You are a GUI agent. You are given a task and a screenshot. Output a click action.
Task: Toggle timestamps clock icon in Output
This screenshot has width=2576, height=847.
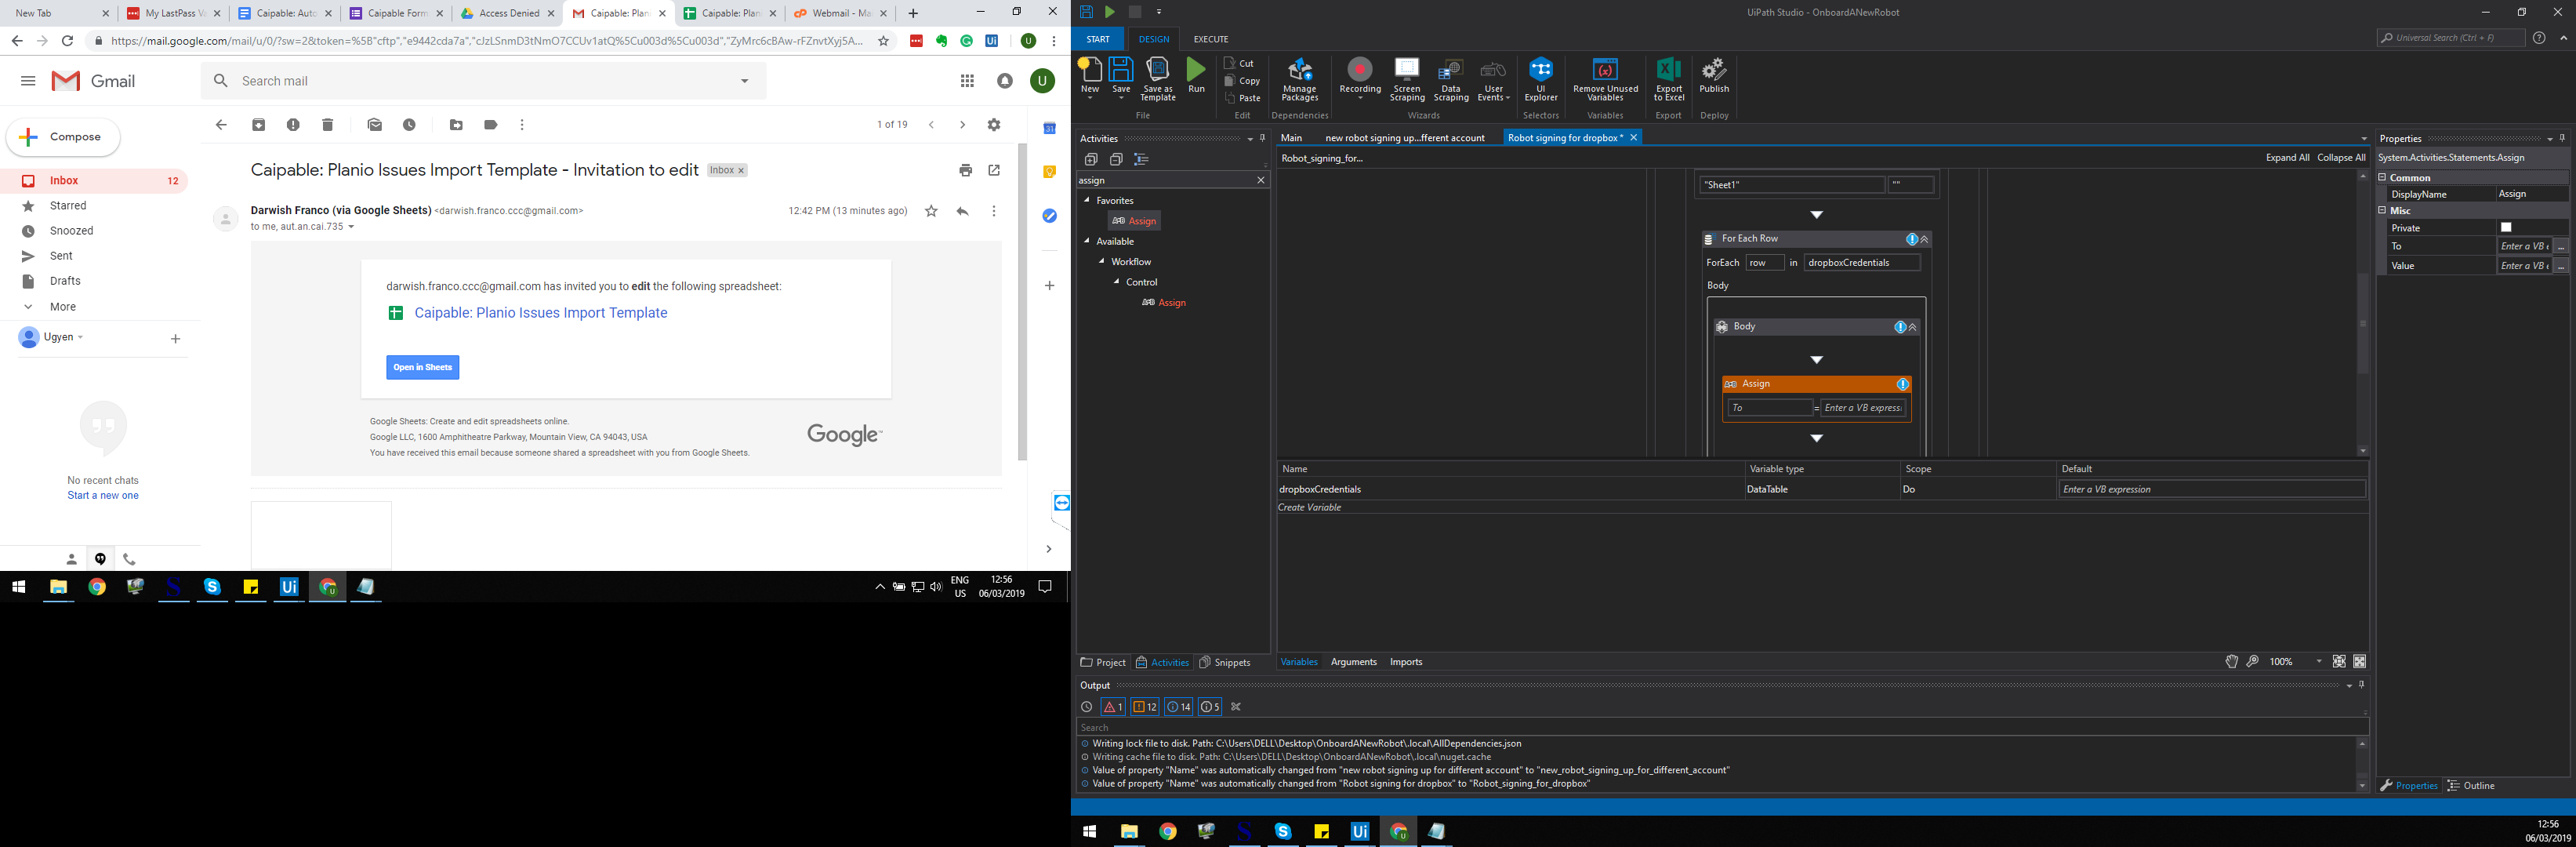[1086, 707]
